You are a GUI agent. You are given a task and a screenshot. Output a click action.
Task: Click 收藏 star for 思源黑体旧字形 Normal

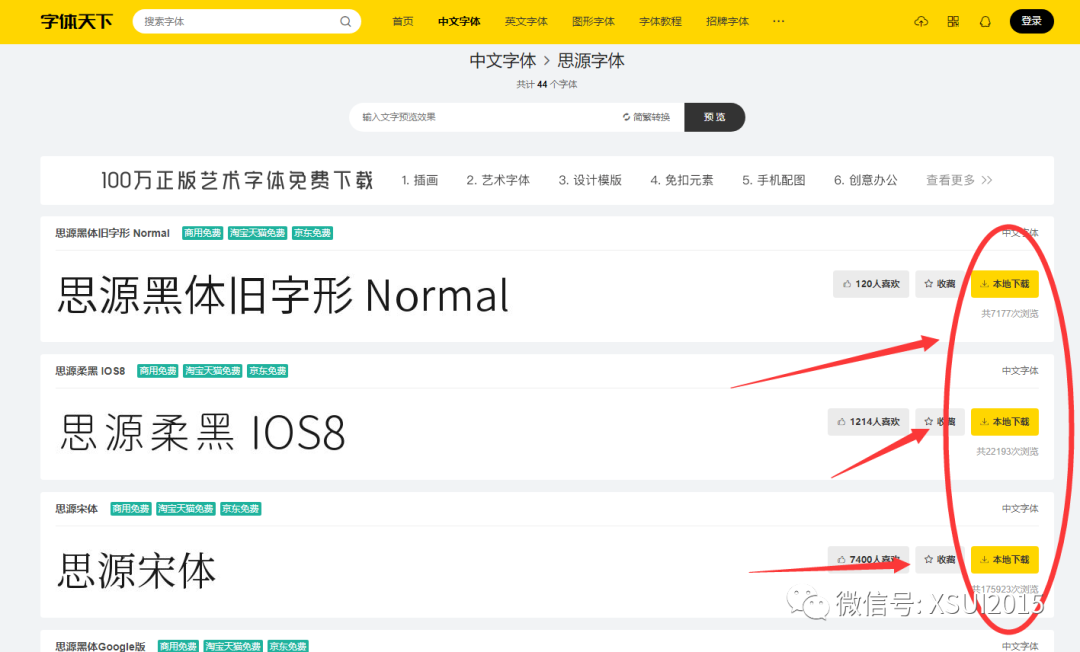939,284
